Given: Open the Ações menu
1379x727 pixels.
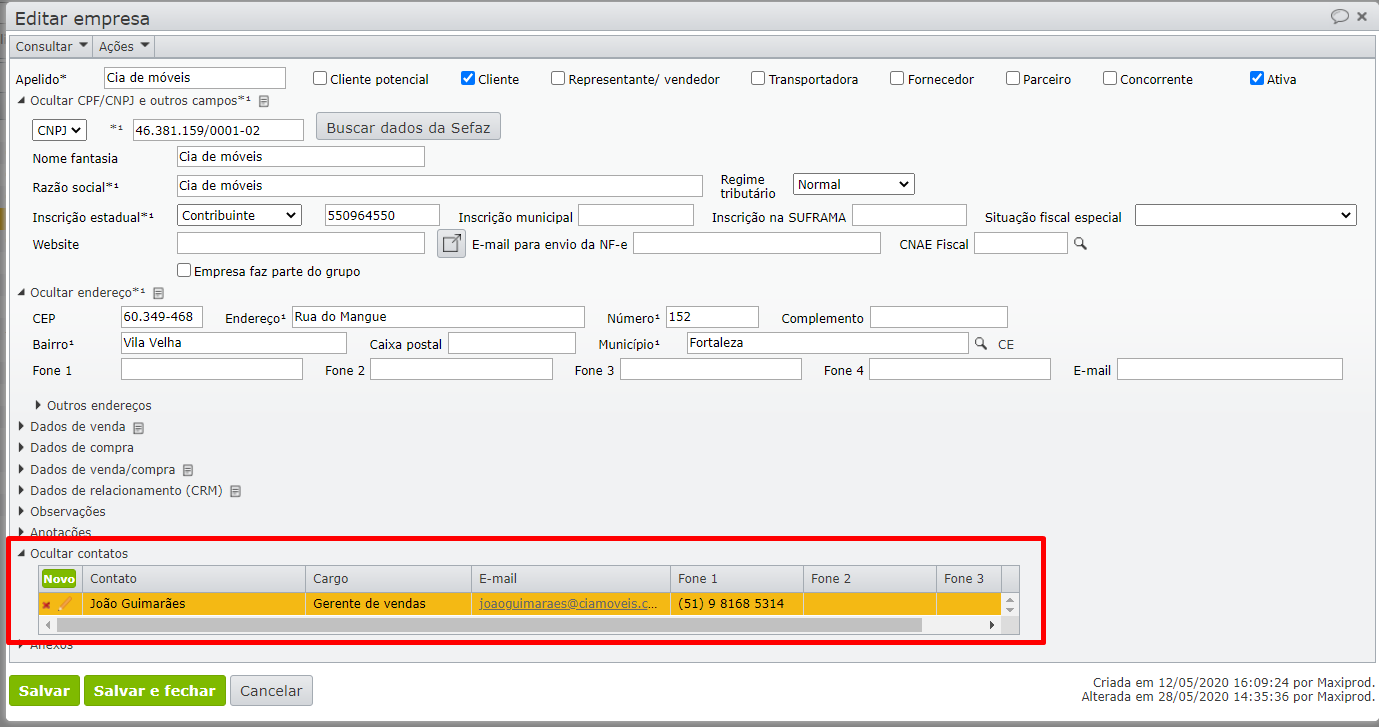Looking at the screenshot, I should click(x=122, y=46).
